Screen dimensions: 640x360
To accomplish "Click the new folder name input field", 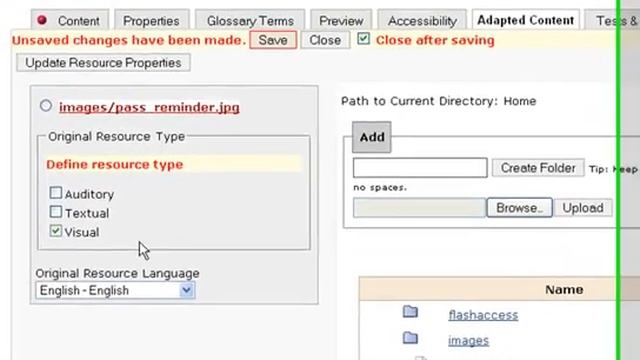I will (x=420, y=168).
